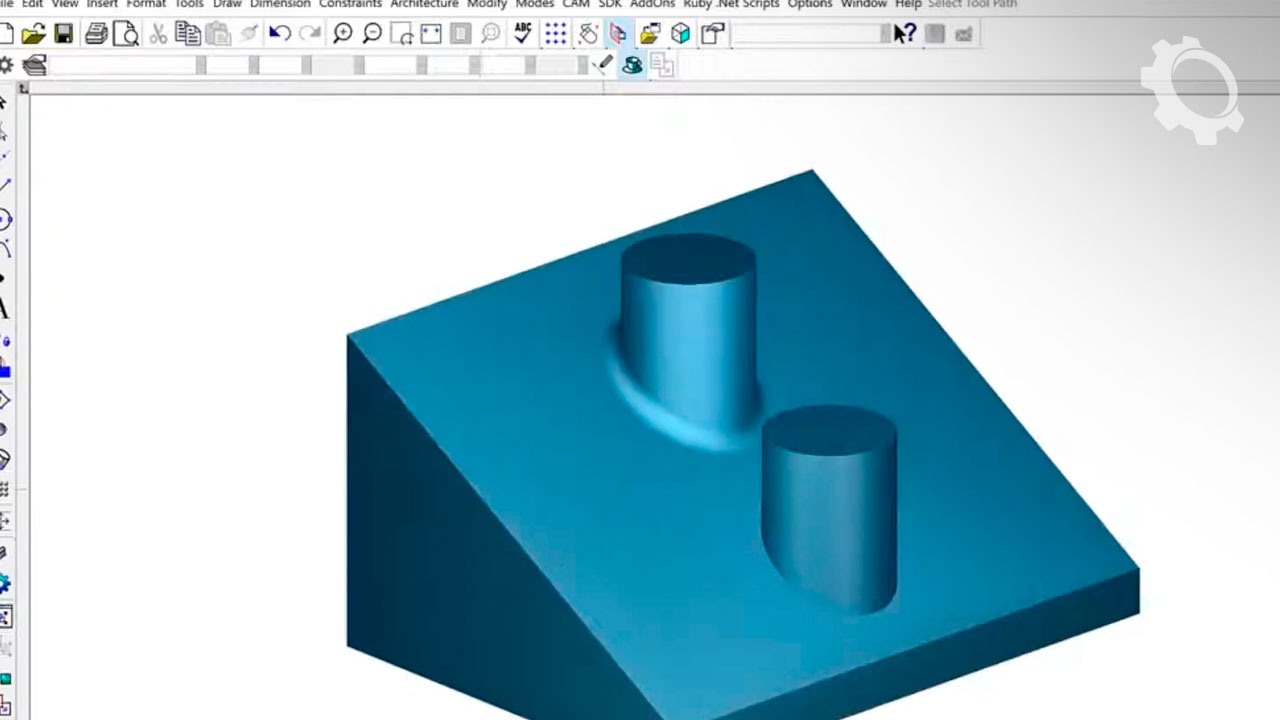Select the 3D cube view icon
The width and height of the screenshot is (1280, 720).
pos(681,34)
